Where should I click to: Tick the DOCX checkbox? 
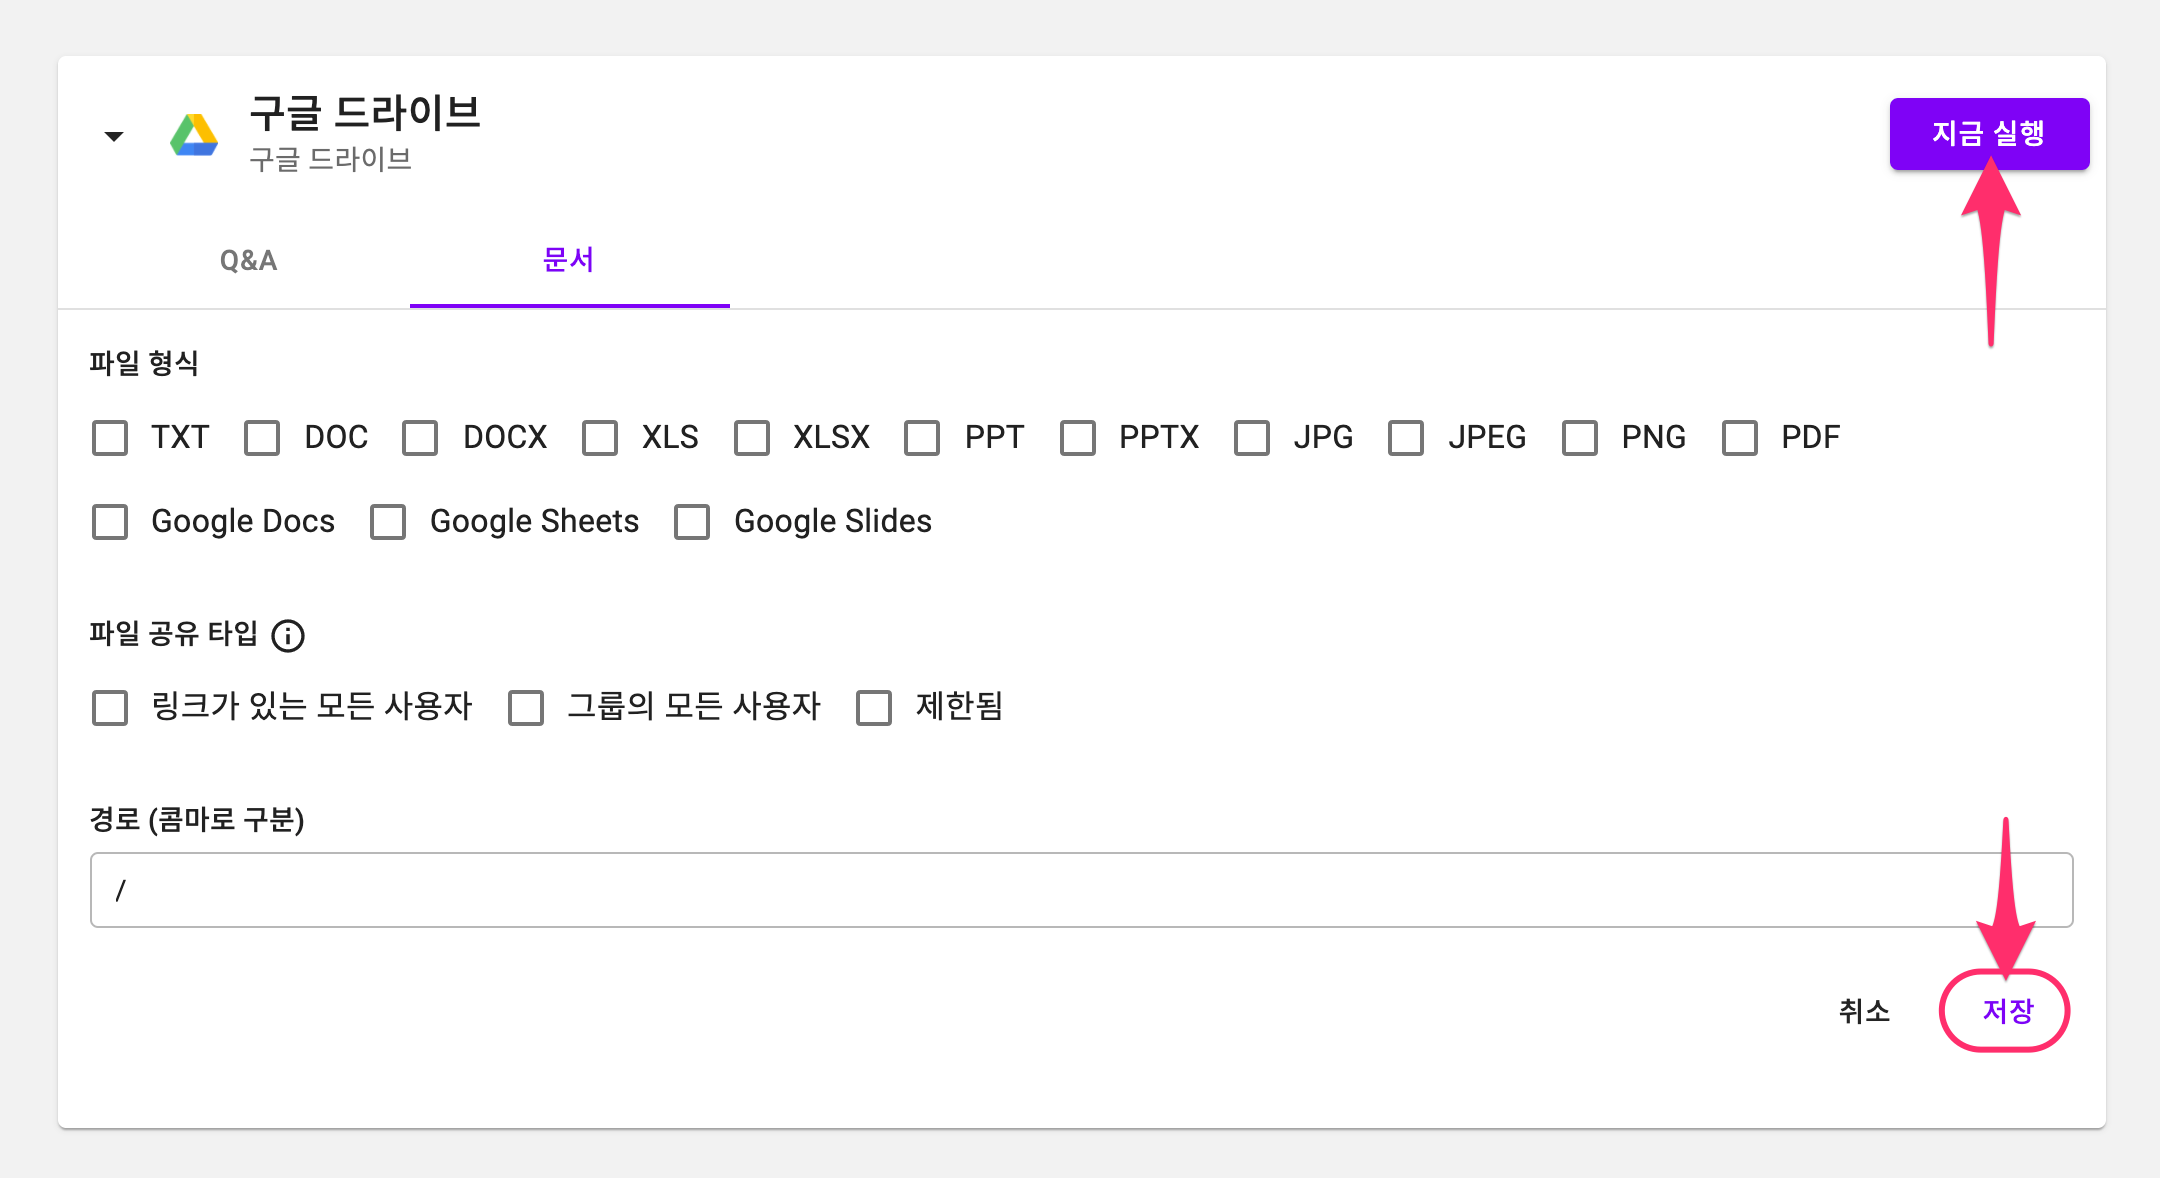(x=420, y=438)
